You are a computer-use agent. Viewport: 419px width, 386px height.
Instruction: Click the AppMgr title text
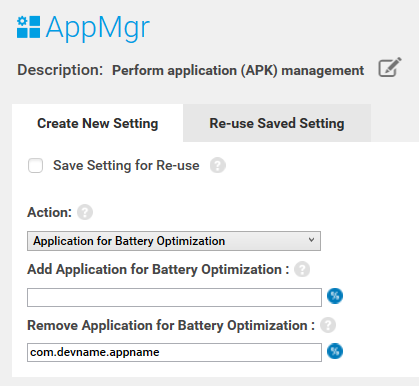[x=98, y=28]
